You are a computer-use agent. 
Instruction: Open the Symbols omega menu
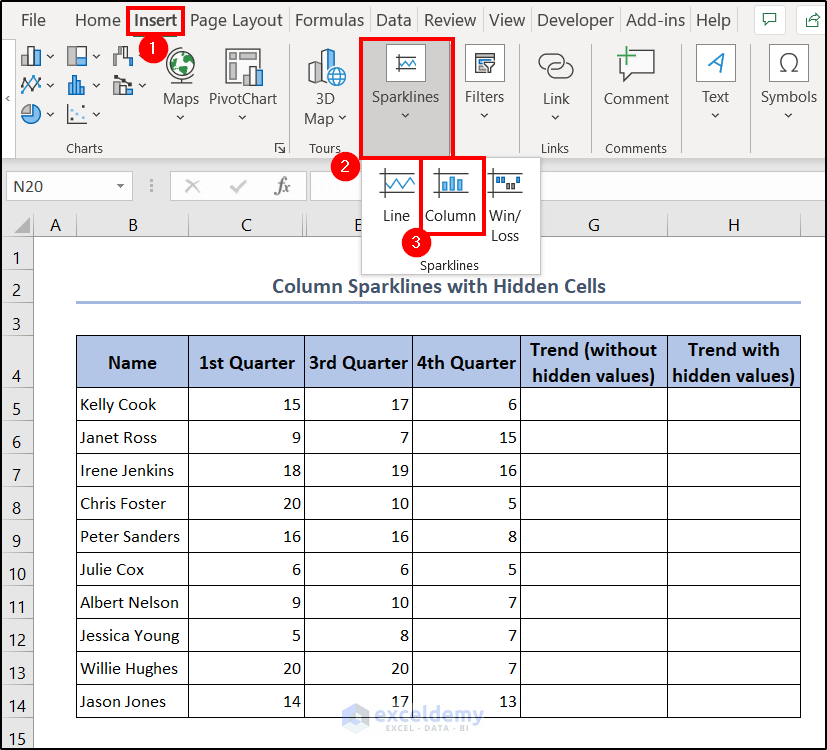coord(788,78)
